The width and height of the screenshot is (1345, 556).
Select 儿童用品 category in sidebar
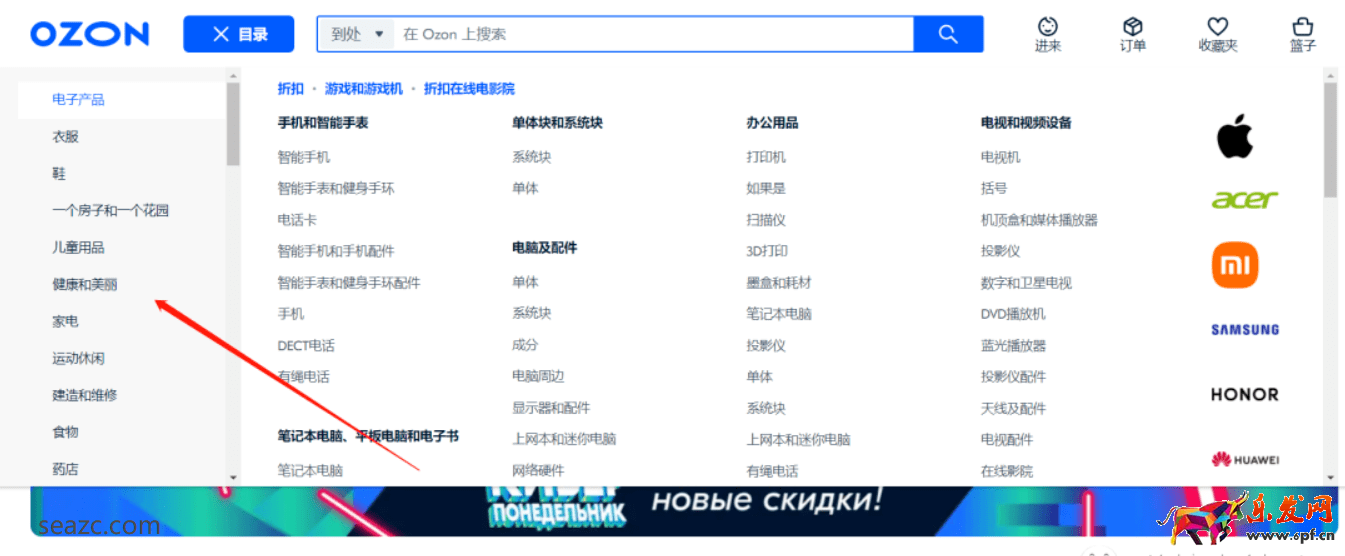click(78, 247)
